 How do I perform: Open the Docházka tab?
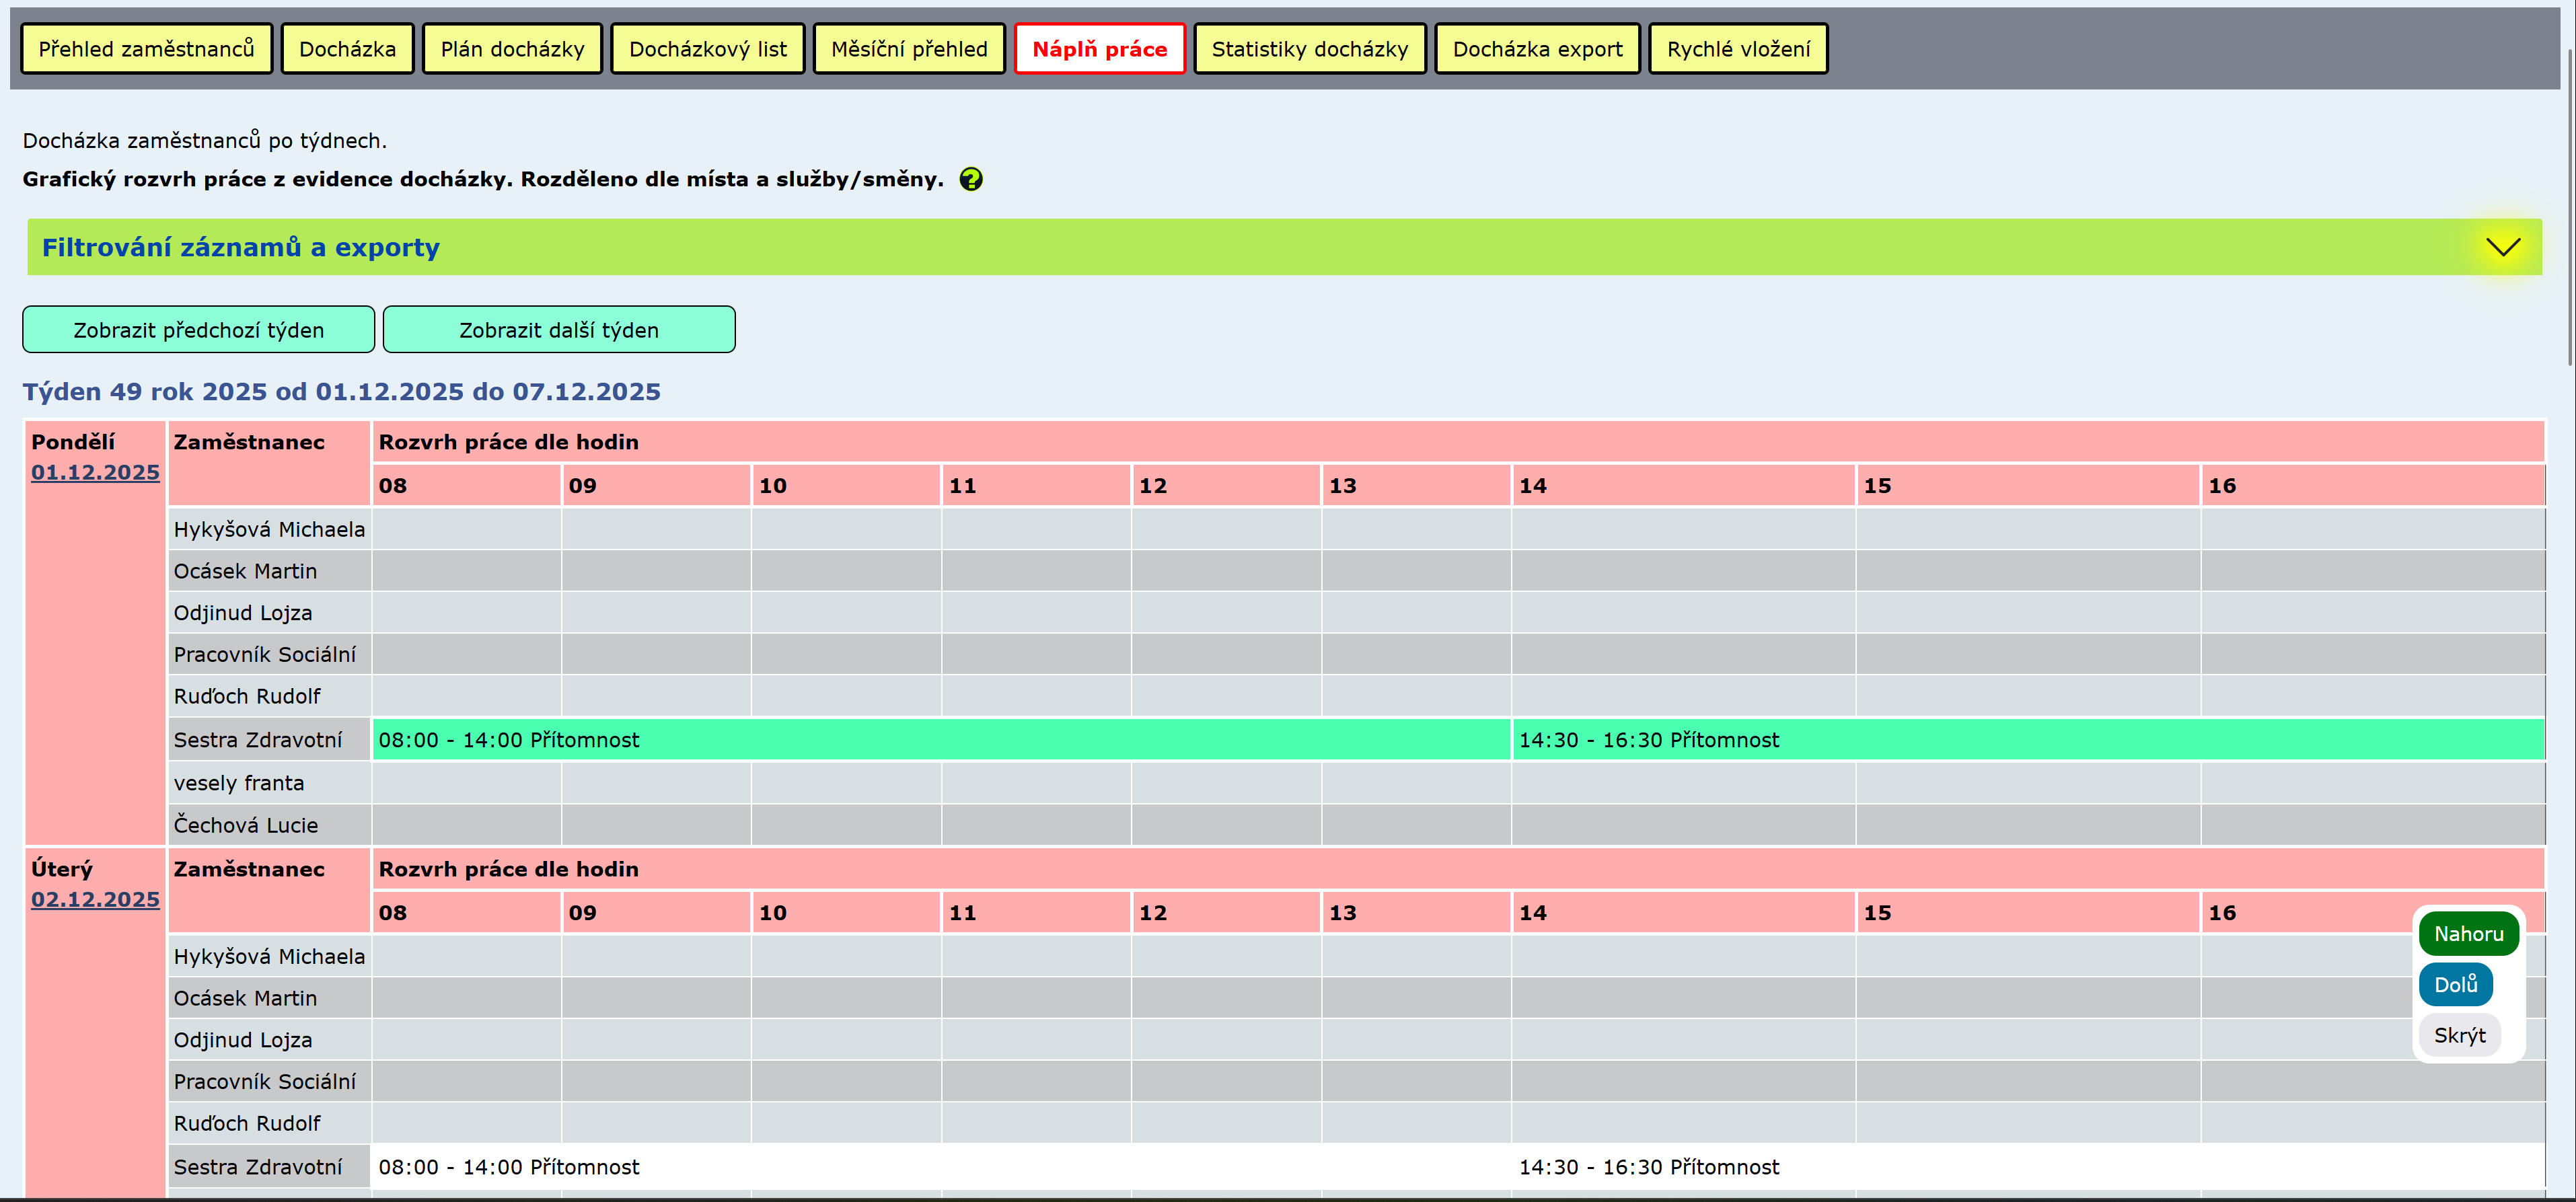click(x=347, y=49)
